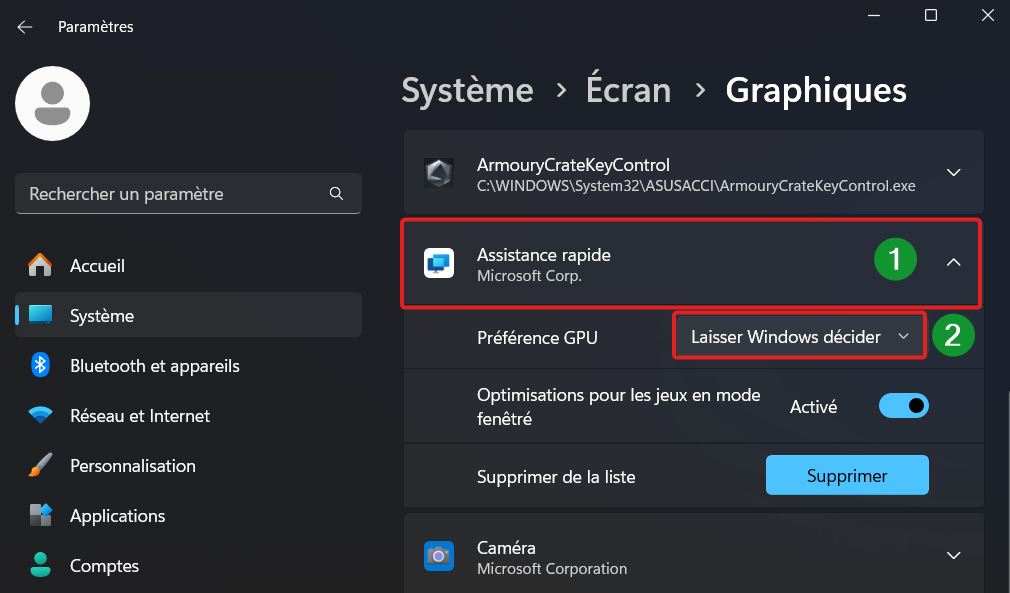Click the Accueil home icon

tap(40, 265)
